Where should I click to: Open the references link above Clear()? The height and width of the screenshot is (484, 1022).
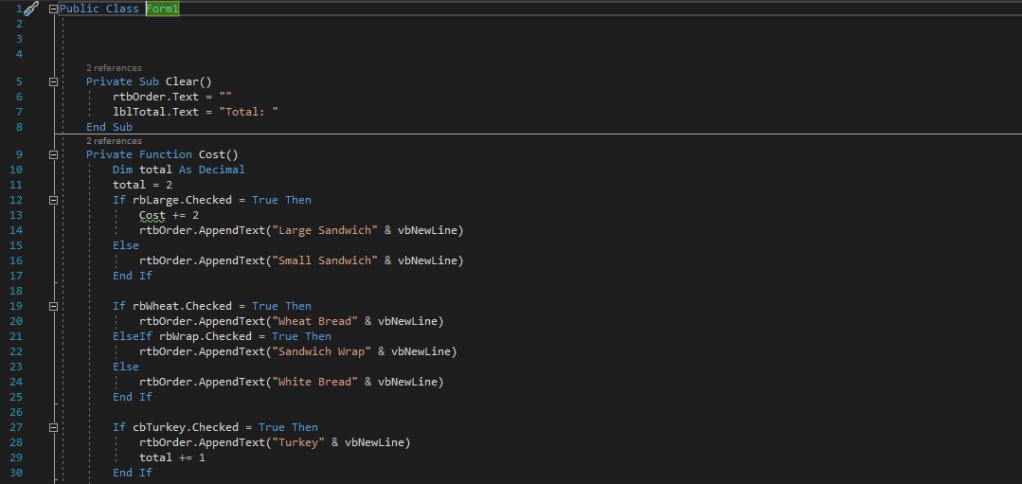pyautogui.click(x=113, y=68)
